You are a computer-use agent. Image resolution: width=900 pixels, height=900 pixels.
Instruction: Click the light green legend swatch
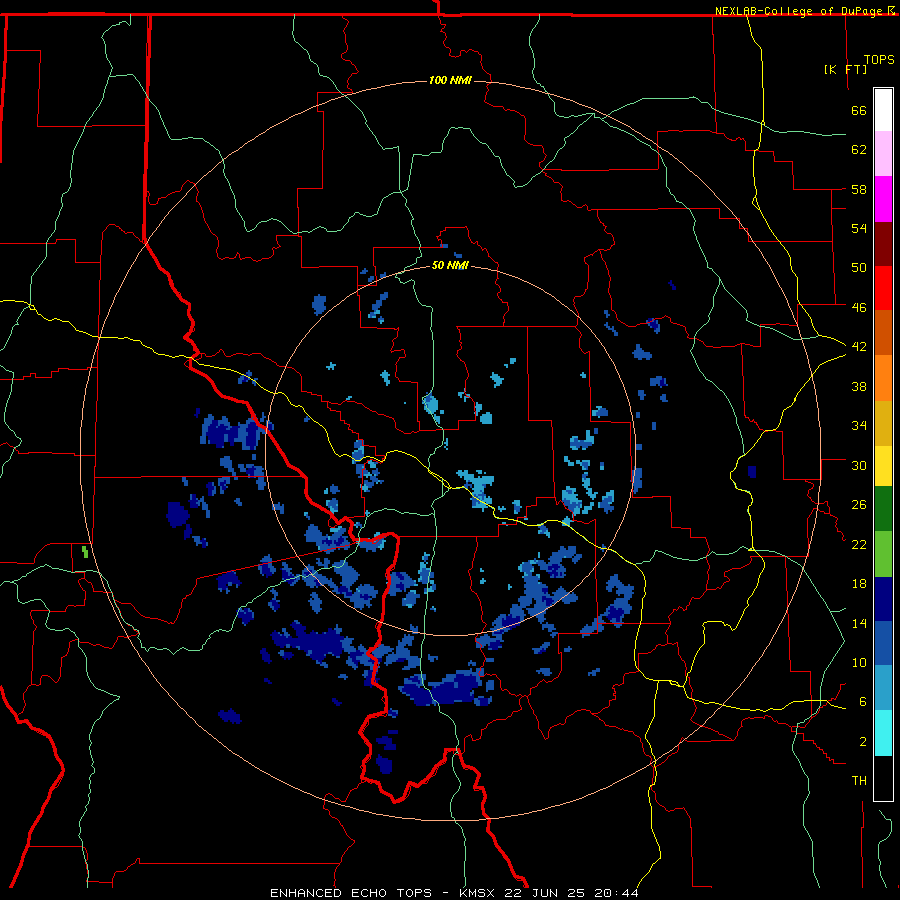tap(883, 554)
